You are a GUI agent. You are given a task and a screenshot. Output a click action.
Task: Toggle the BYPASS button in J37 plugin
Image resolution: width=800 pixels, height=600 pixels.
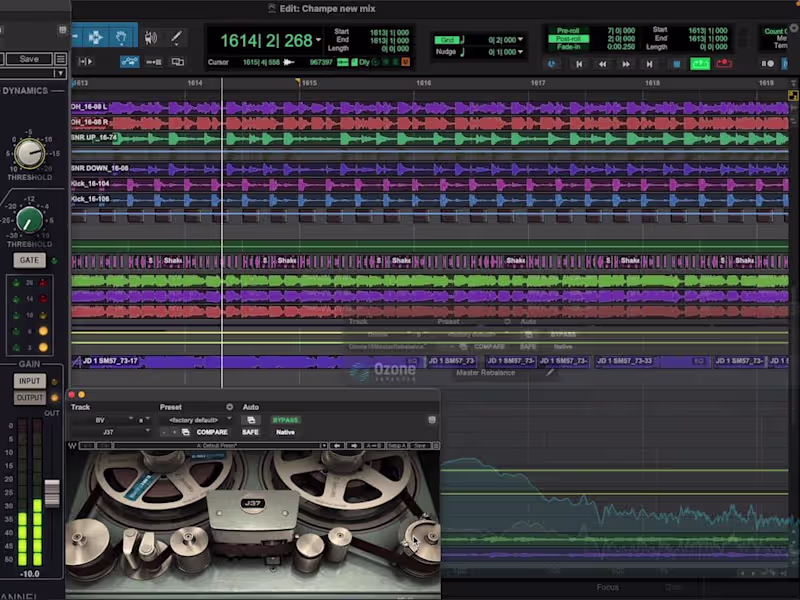285,420
